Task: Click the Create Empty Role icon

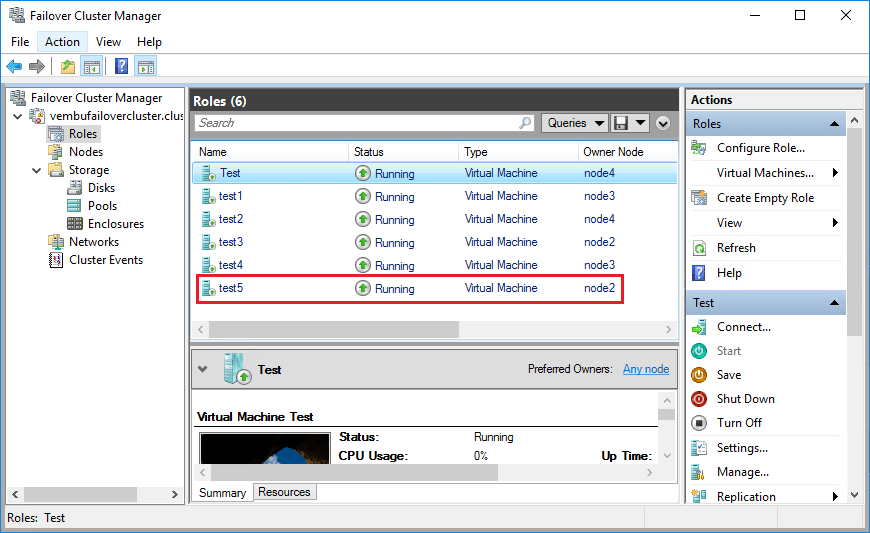Action: point(699,198)
